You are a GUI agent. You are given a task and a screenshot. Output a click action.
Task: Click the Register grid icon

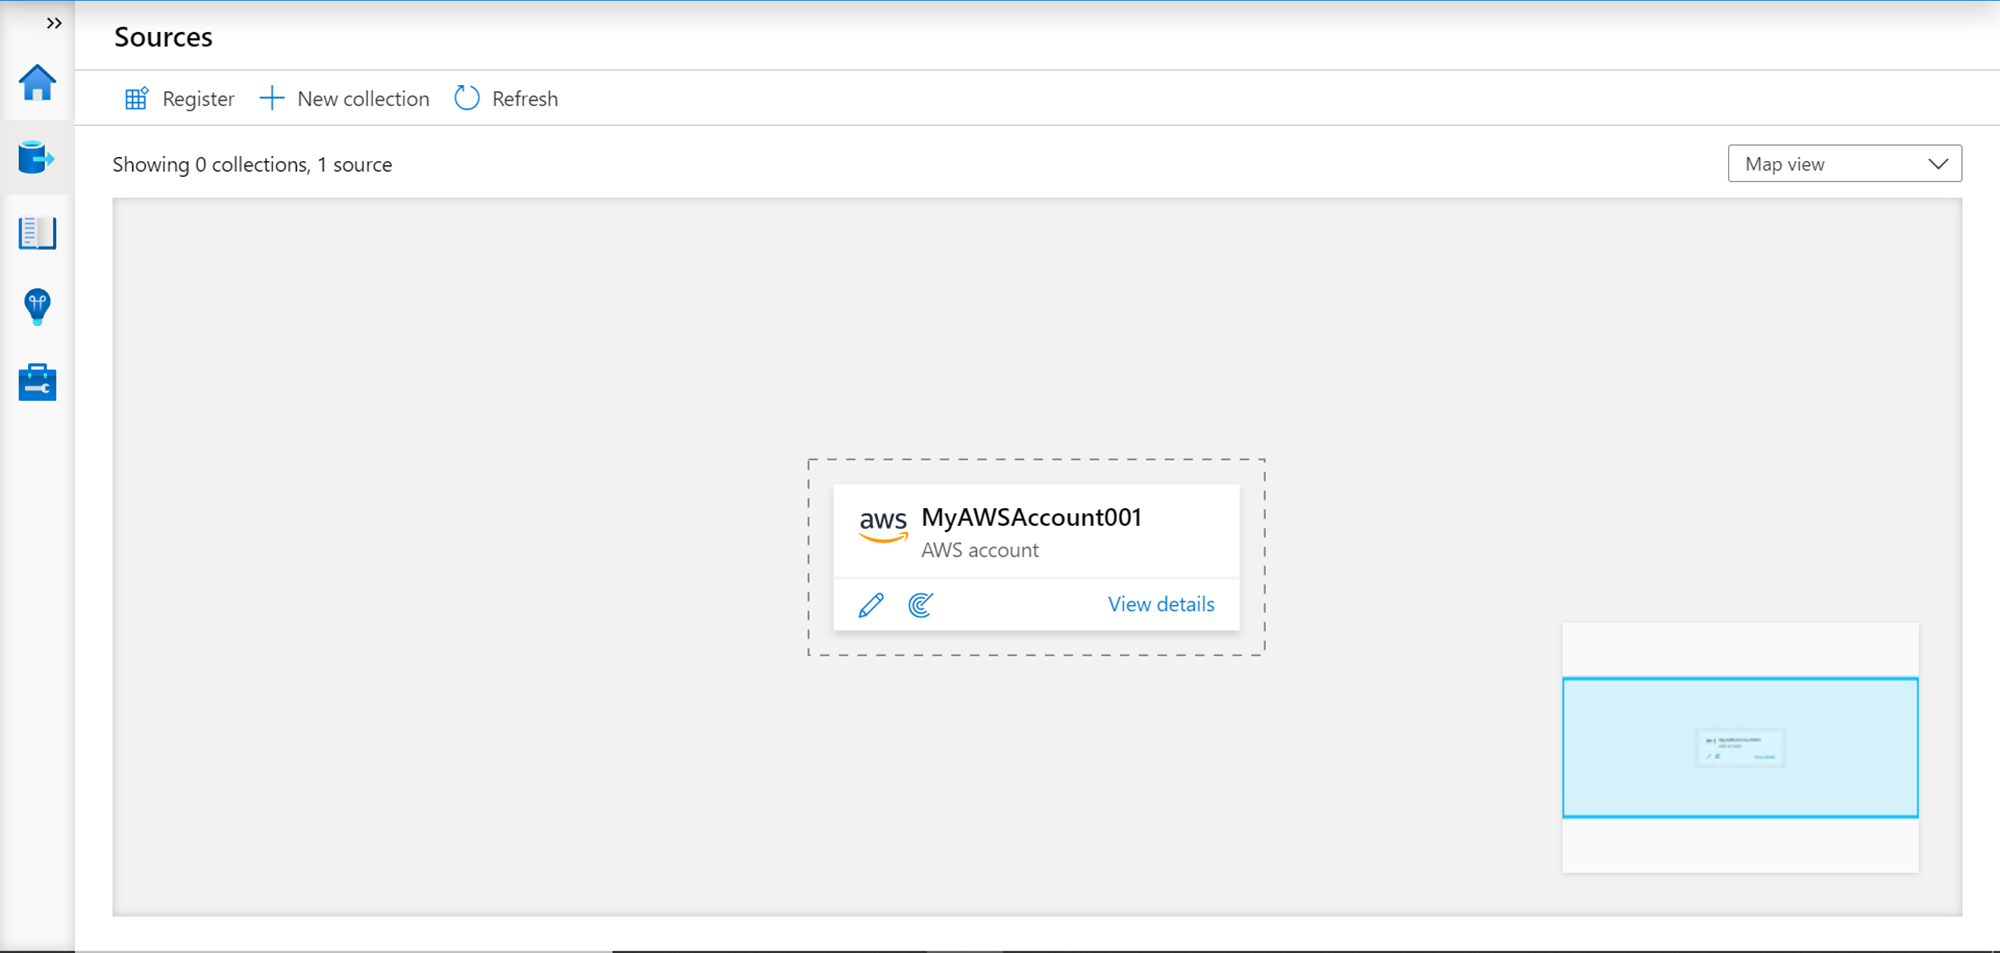136,98
